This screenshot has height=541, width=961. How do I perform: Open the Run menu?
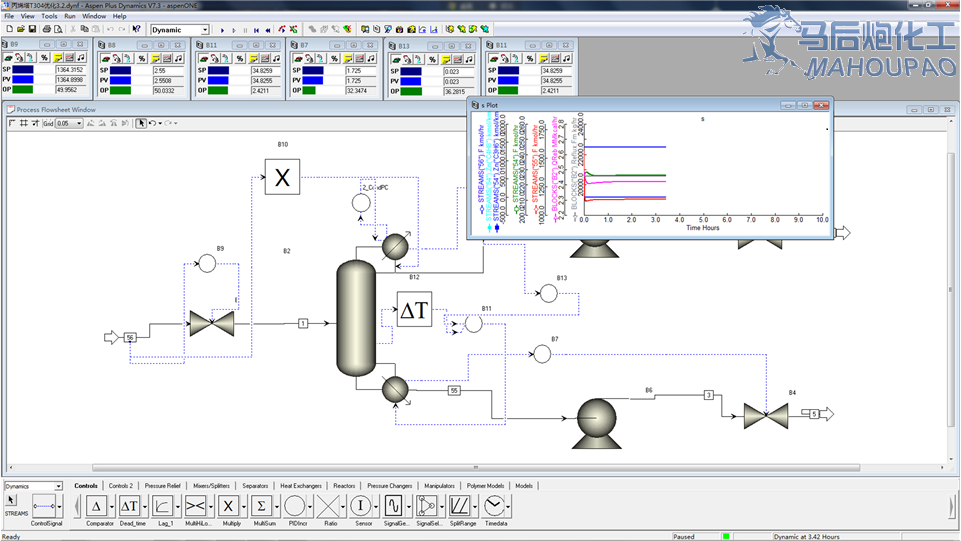pos(70,16)
